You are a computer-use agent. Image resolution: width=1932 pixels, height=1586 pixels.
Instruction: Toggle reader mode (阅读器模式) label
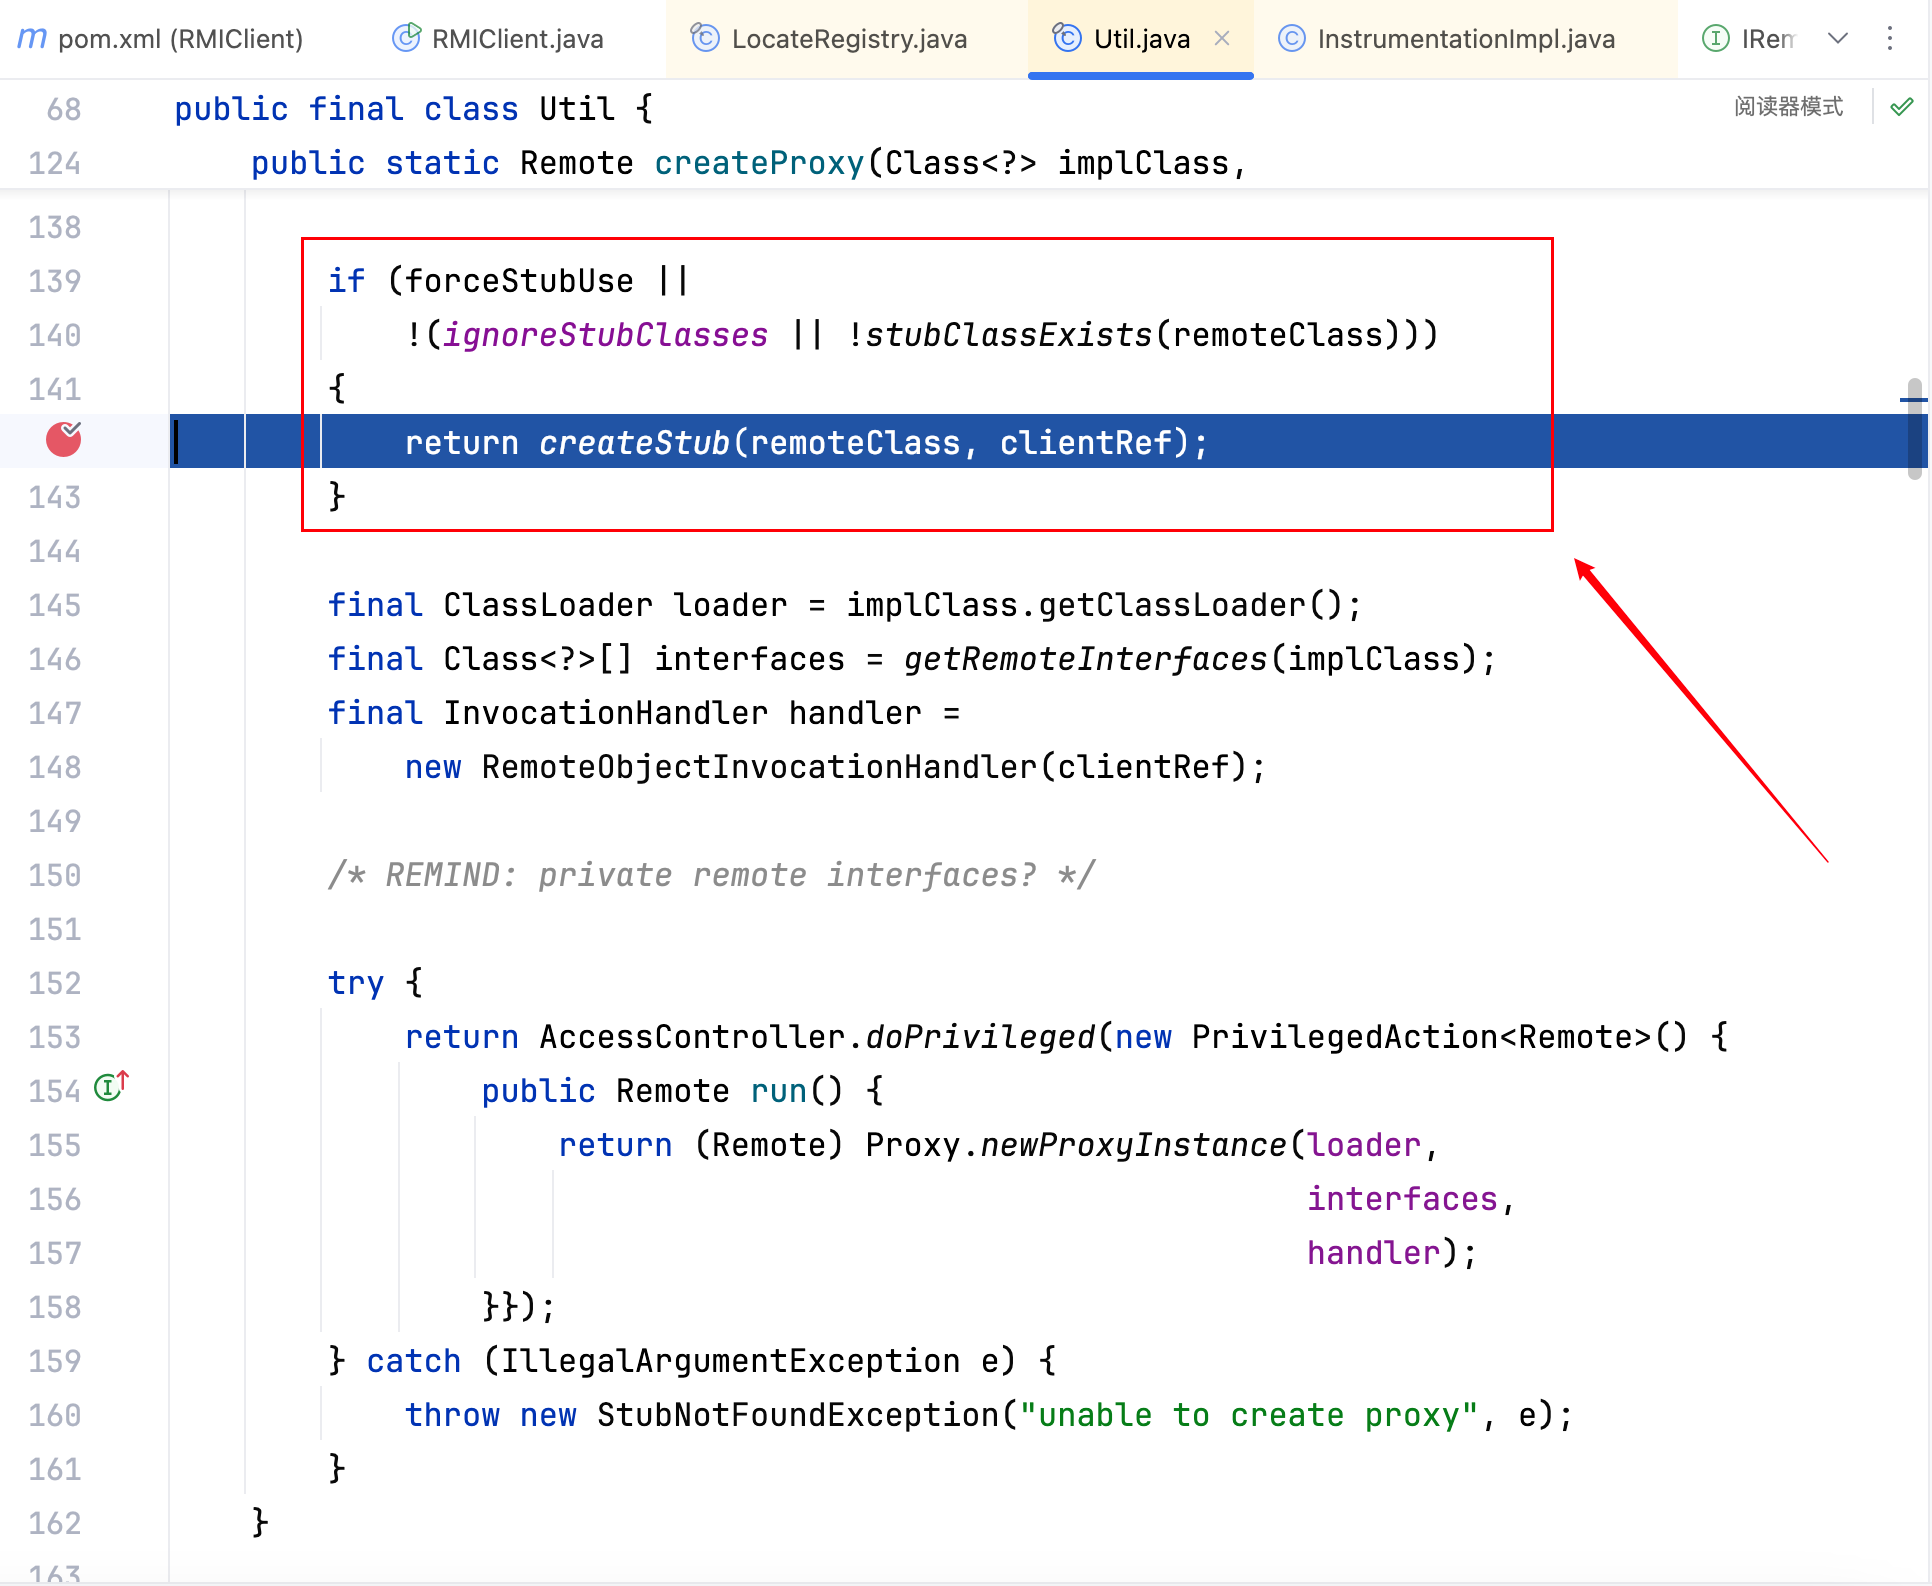(x=1788, y=107)
